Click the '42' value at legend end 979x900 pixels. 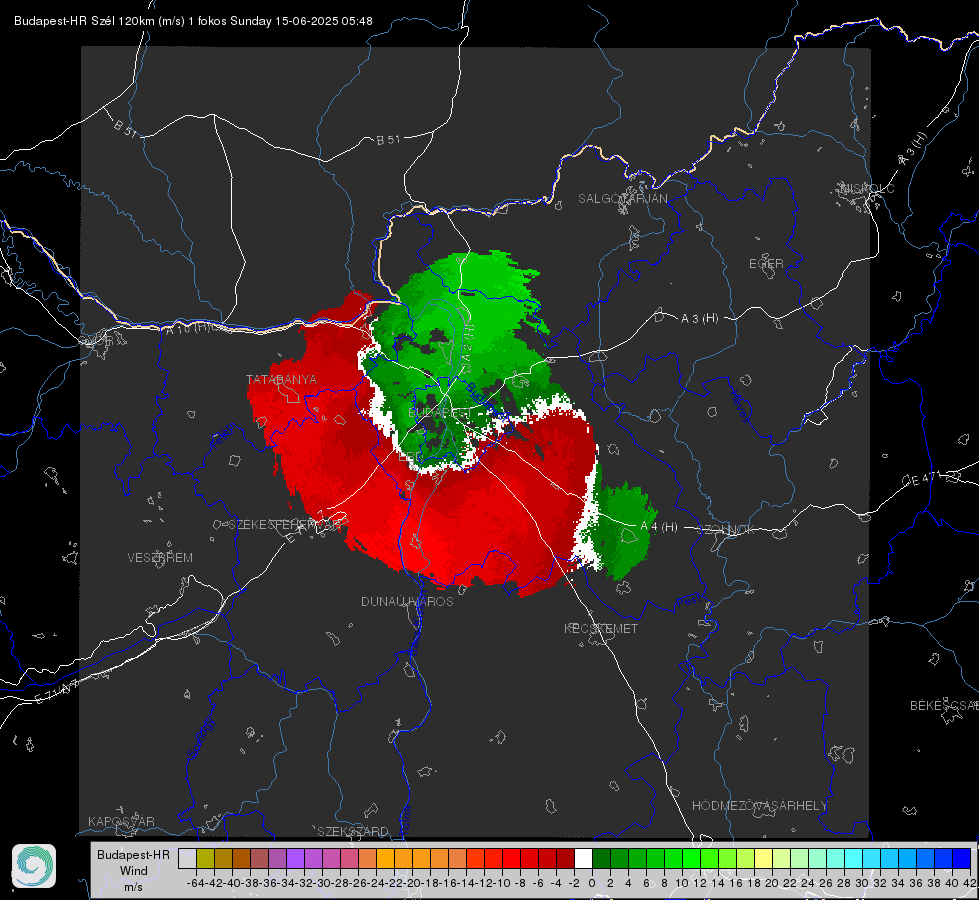(969, 883)
